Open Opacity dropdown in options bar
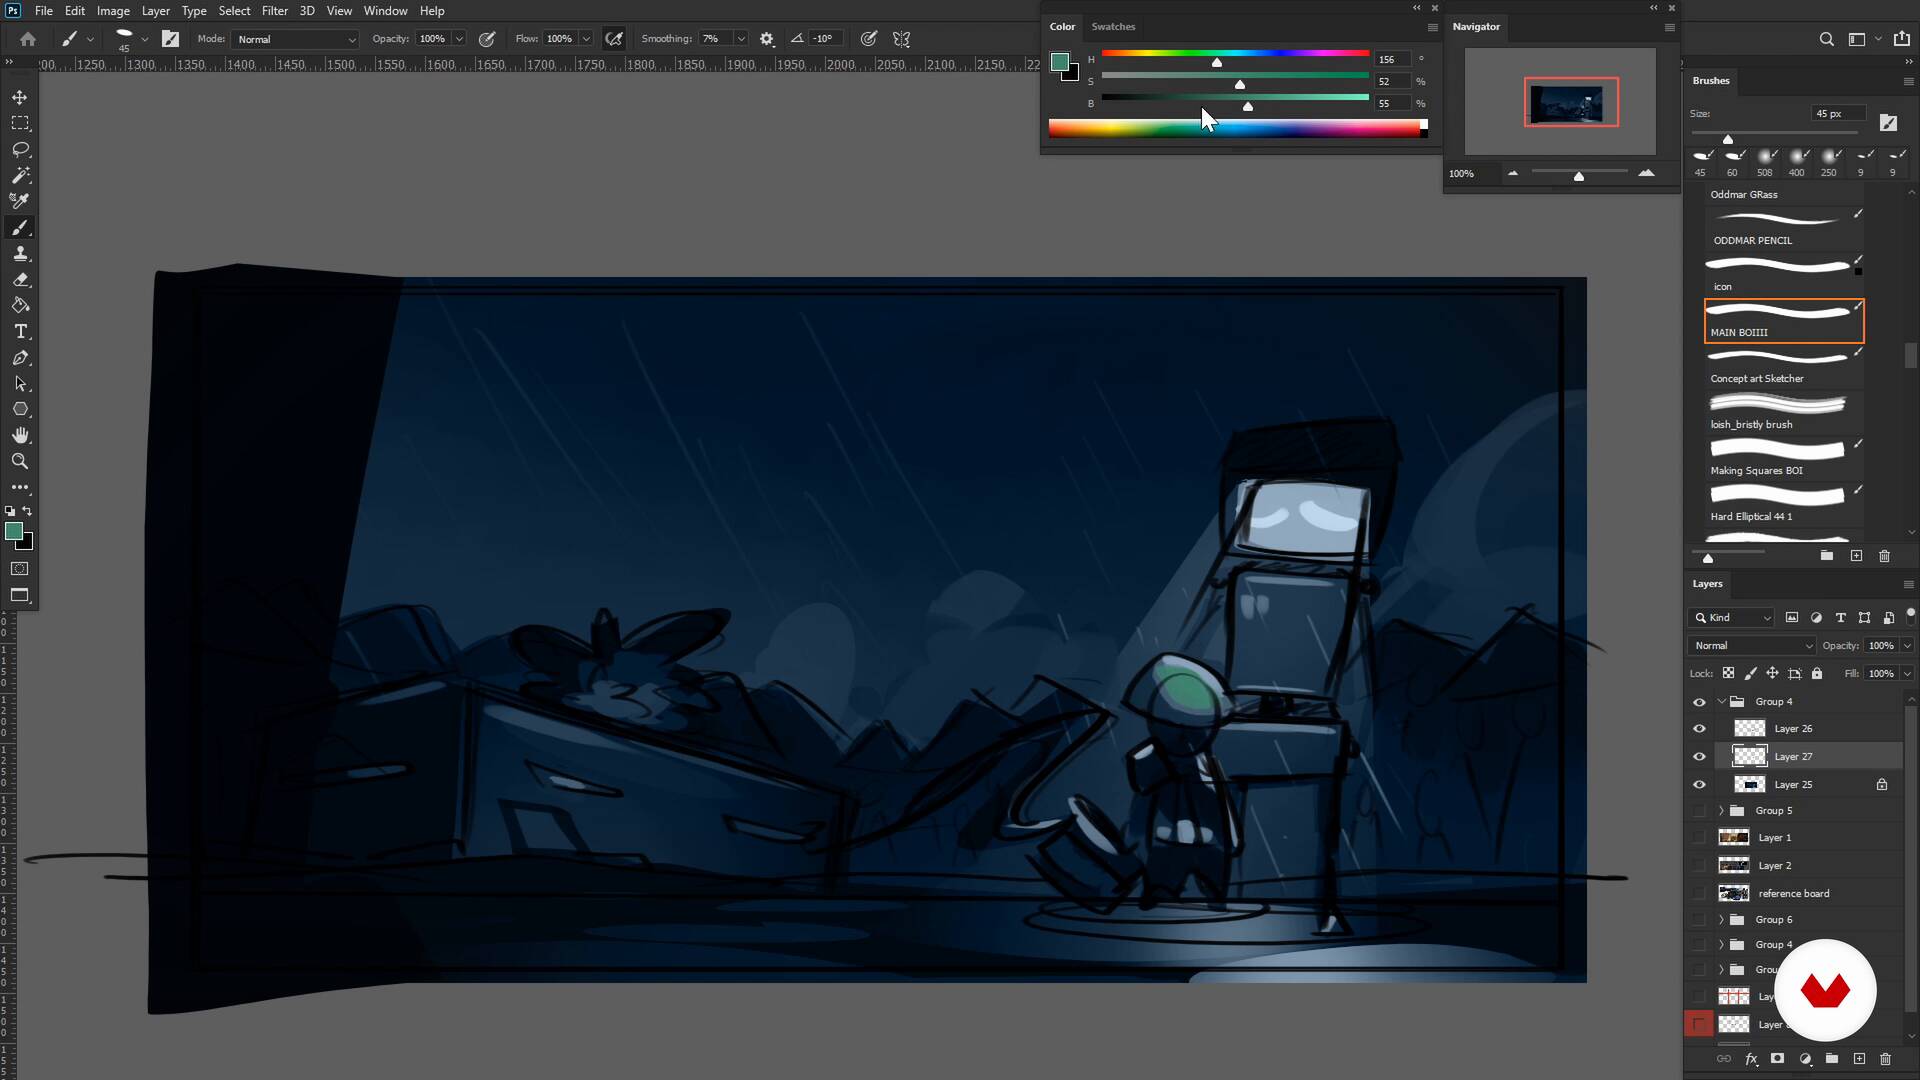Viewport: 1920px width, 1080px height. pyautogui.click(x=459, y=39)
